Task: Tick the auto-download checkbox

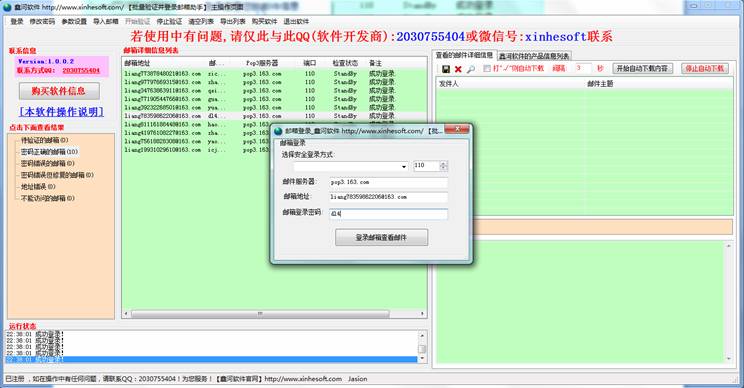Action: [x=486, y=69]
